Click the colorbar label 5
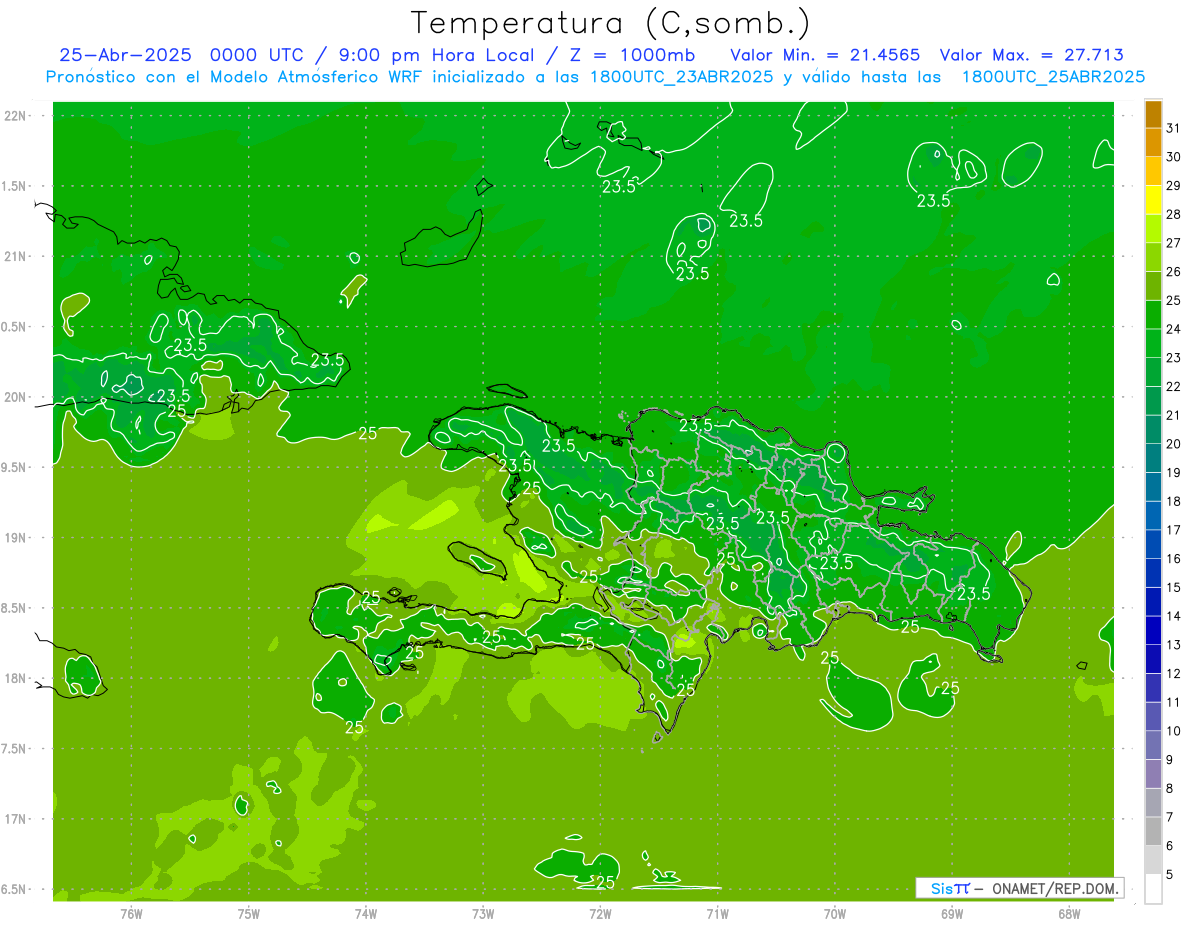The image size is (1200, 927). click(x=1170, y=874)
